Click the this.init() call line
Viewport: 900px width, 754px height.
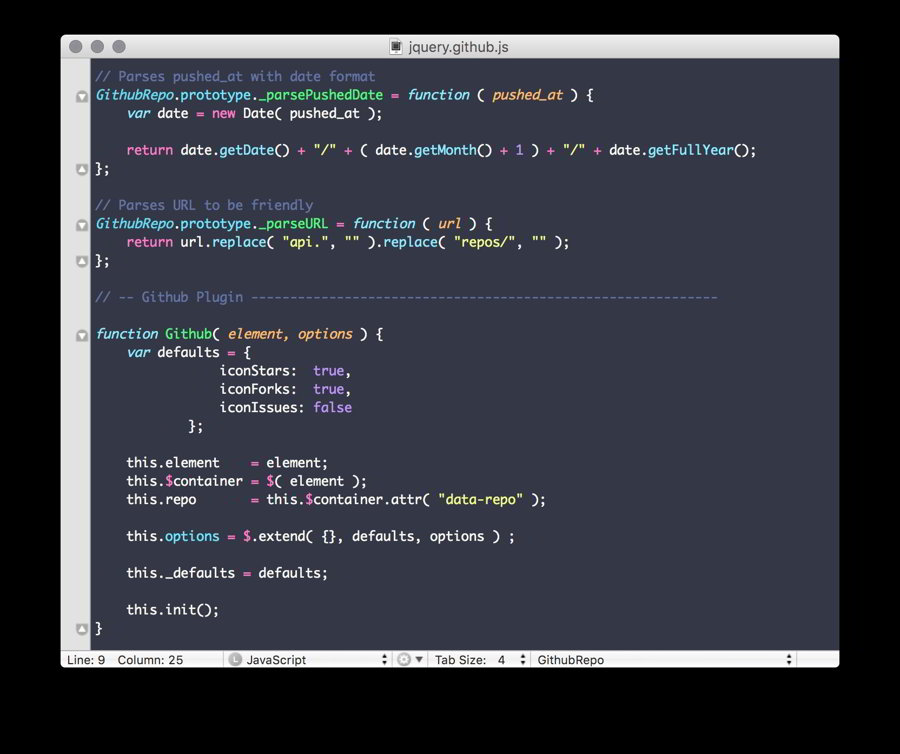tap(172, 609)
